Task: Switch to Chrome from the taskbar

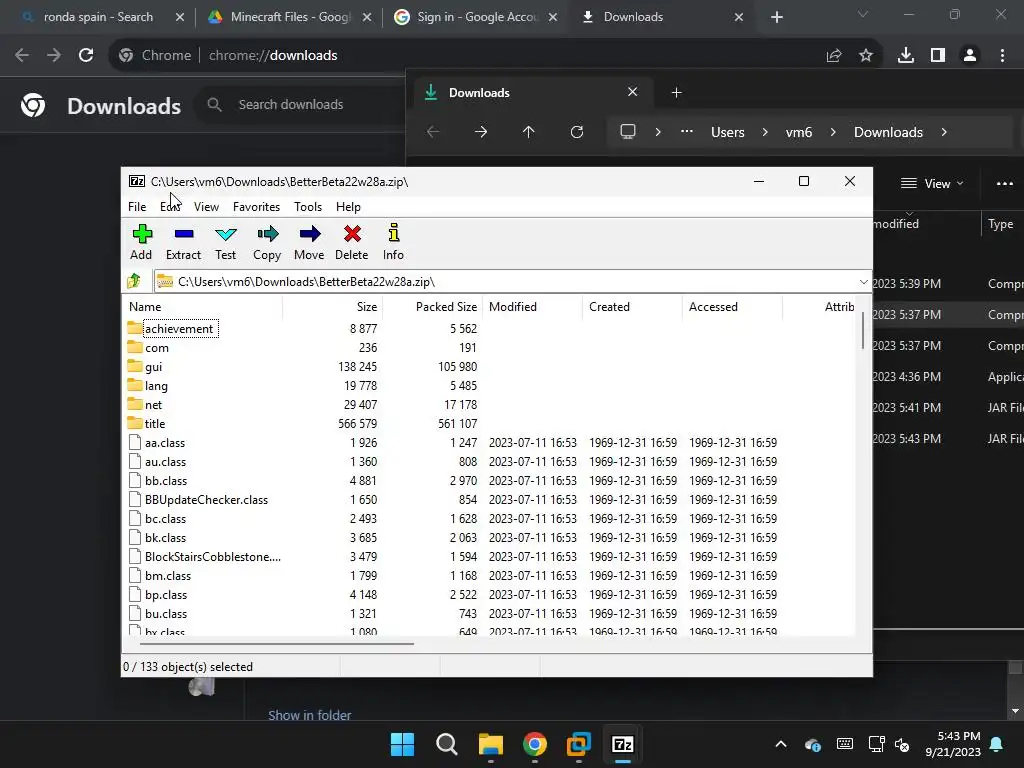Action: coord(535,744)
